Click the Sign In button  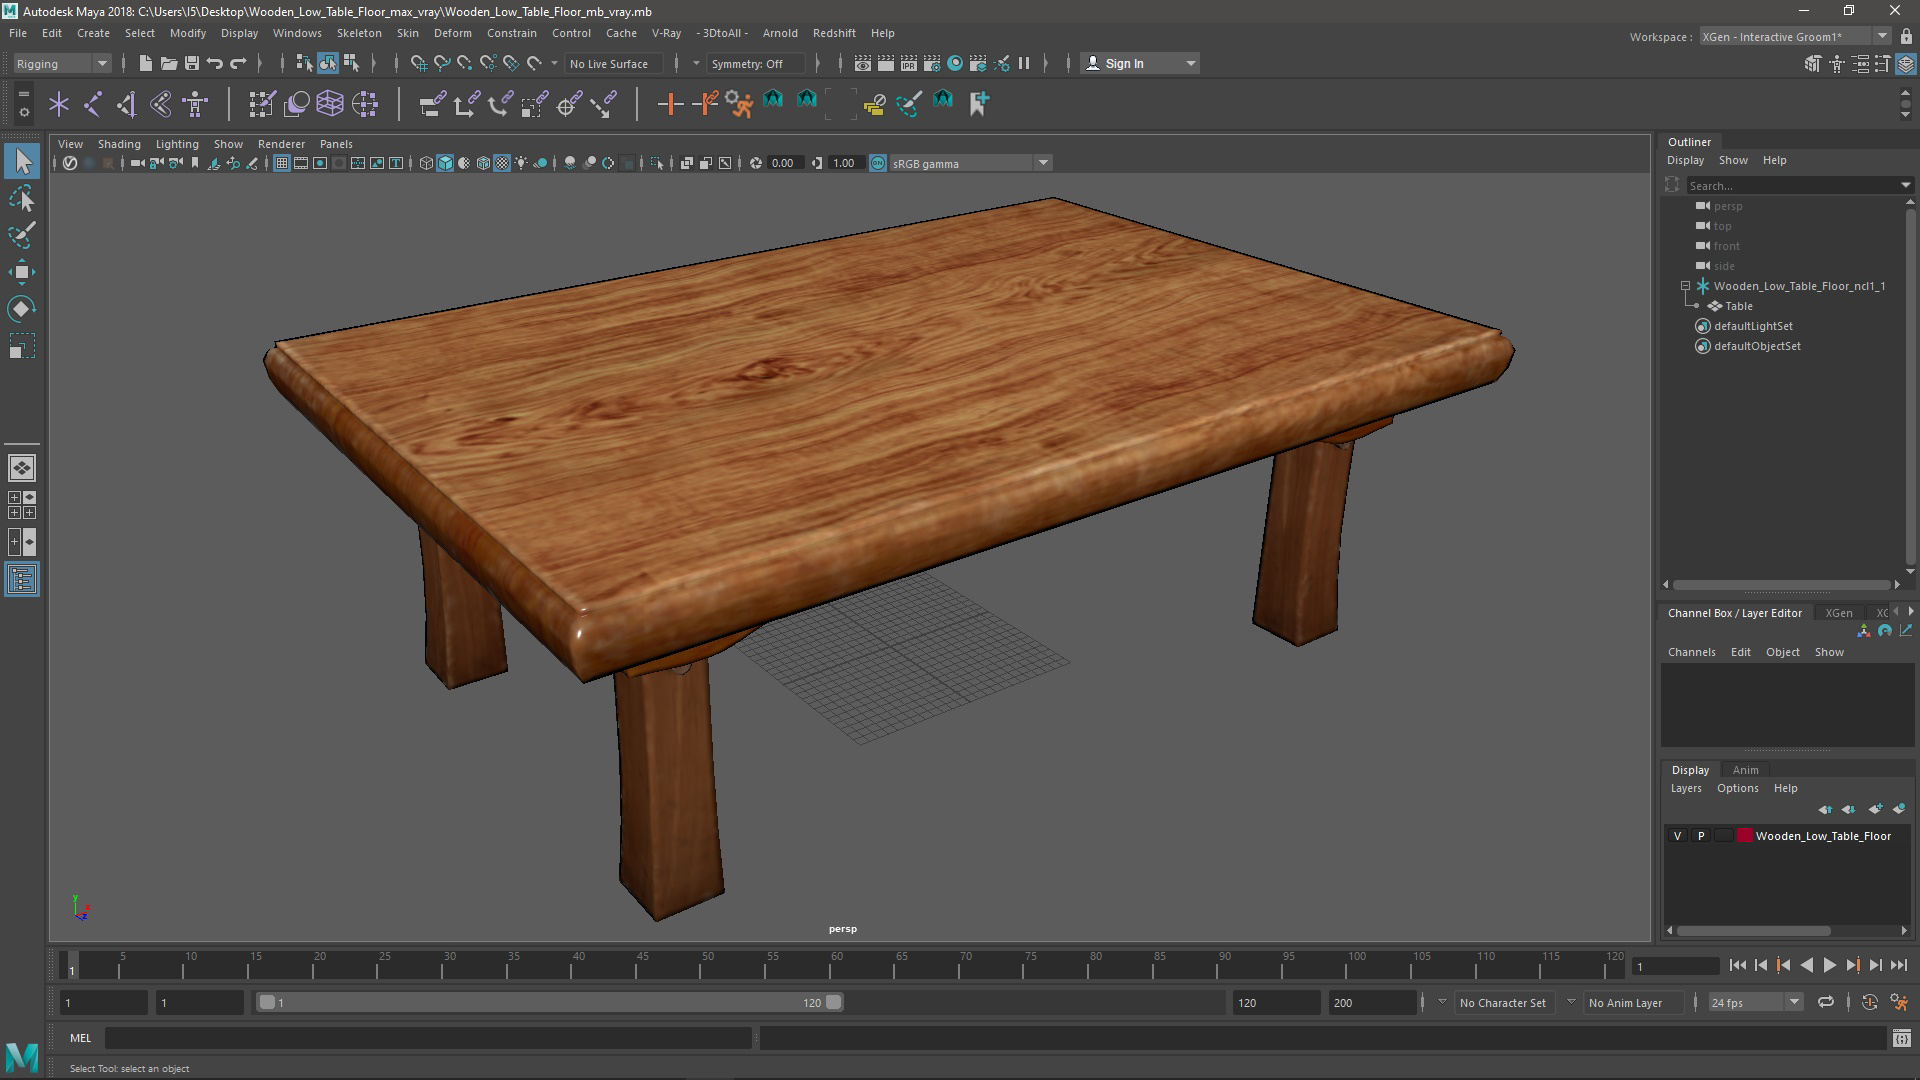[x=1124, y=63]
